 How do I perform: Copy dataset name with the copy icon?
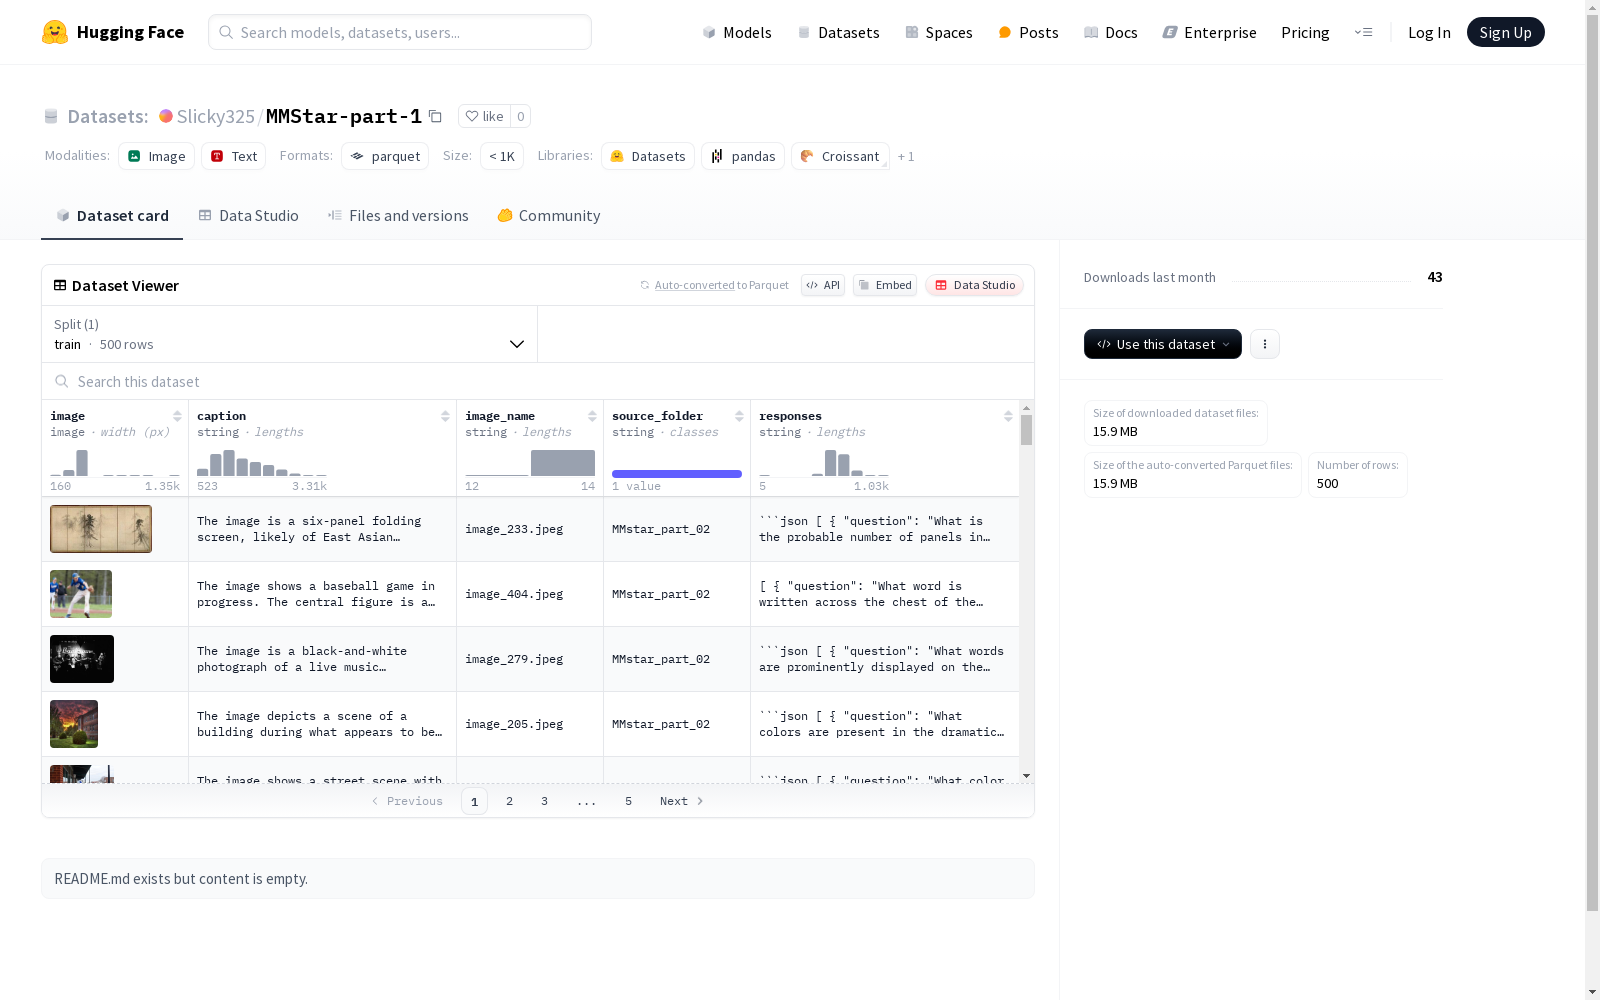(435, 116)
